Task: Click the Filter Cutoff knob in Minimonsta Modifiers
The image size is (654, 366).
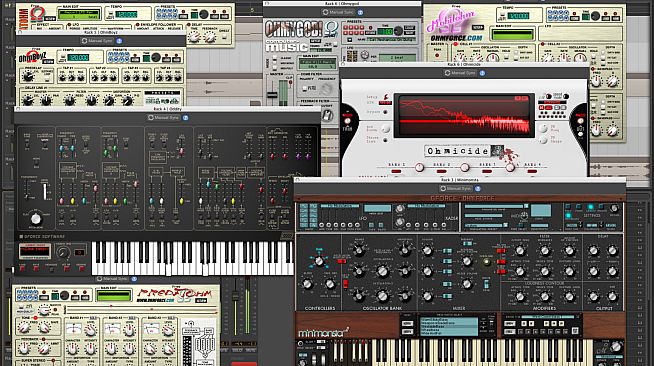Action: point(520,251)
